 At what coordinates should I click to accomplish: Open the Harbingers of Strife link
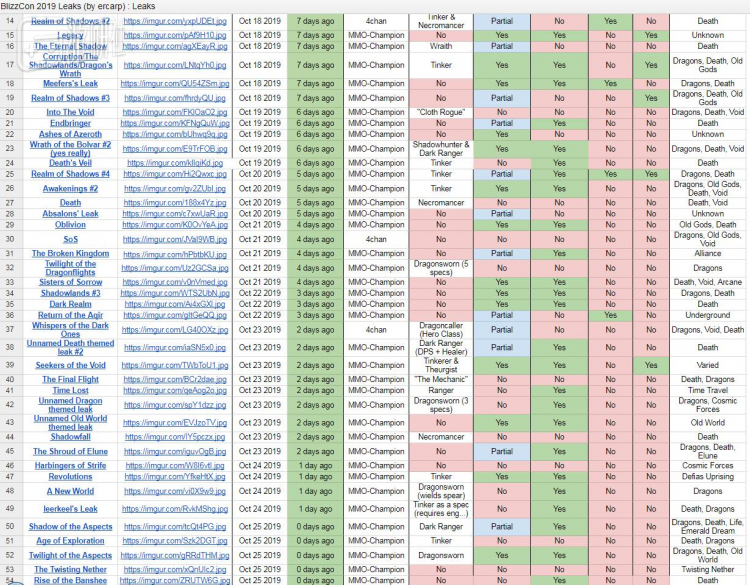[x=70, y=465]
